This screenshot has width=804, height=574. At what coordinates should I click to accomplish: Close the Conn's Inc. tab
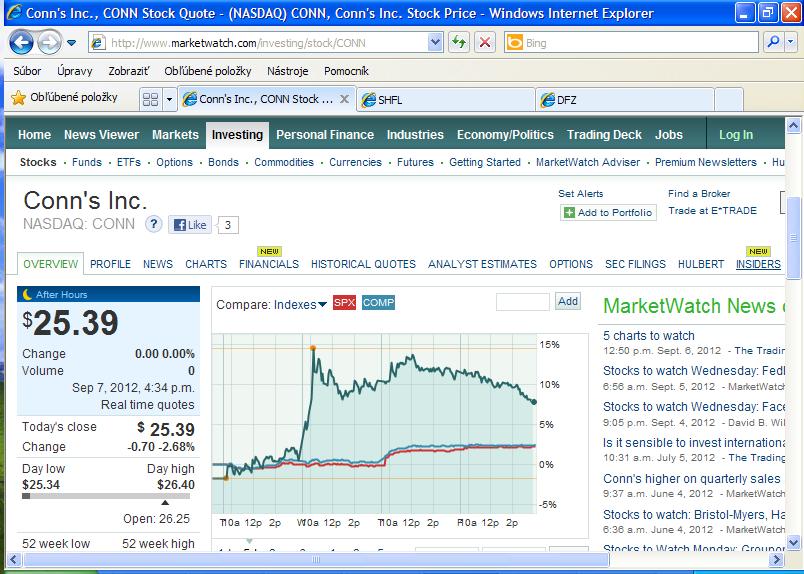point(345,99)
